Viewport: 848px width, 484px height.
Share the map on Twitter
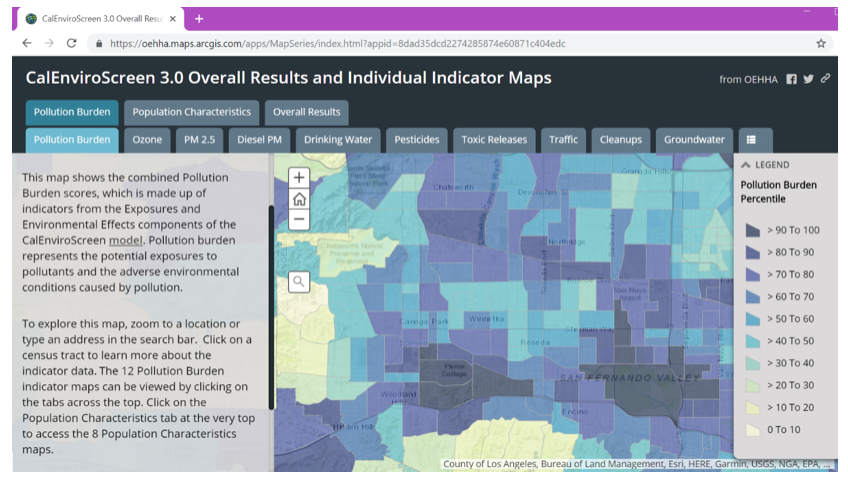click(808, 79)
